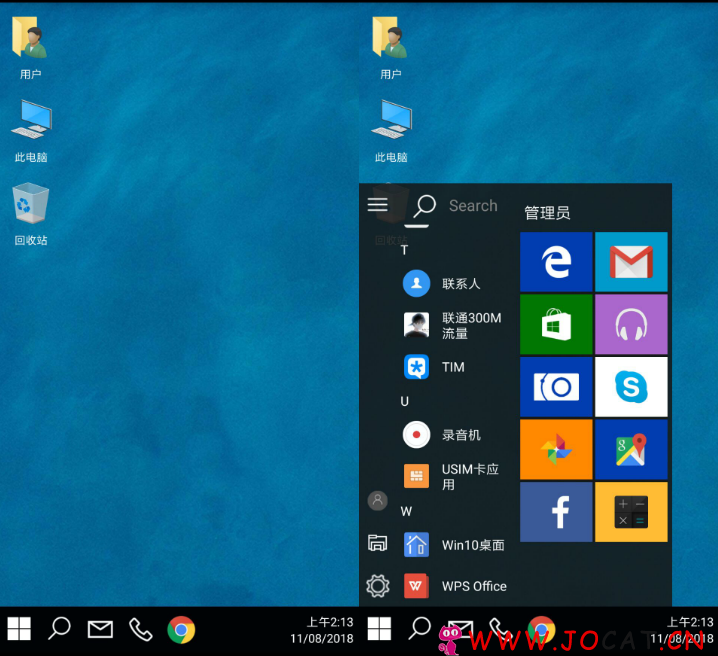
Task: Open the calculator tile
Action: tap(631, 512)
